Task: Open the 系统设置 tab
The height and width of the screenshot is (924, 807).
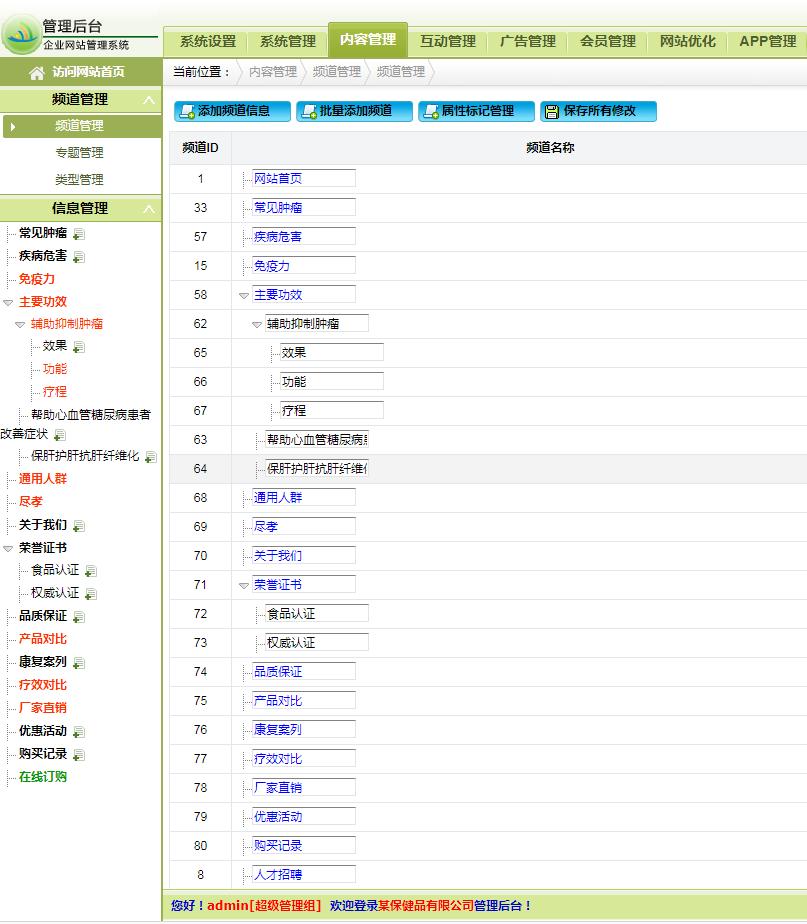Action: [207, 41]
